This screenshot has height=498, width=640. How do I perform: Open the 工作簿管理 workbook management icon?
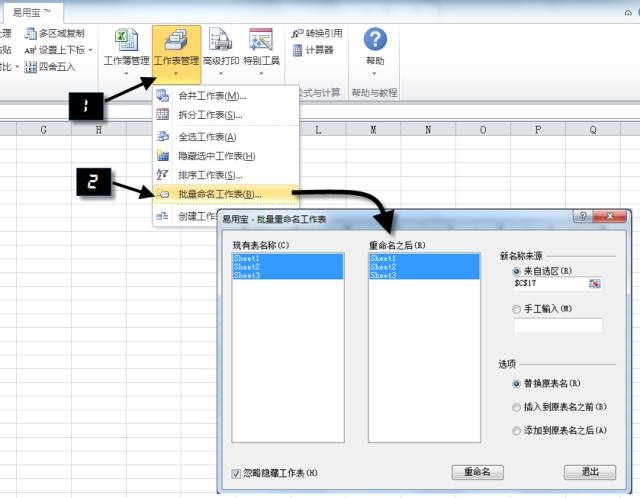point(126,40)
